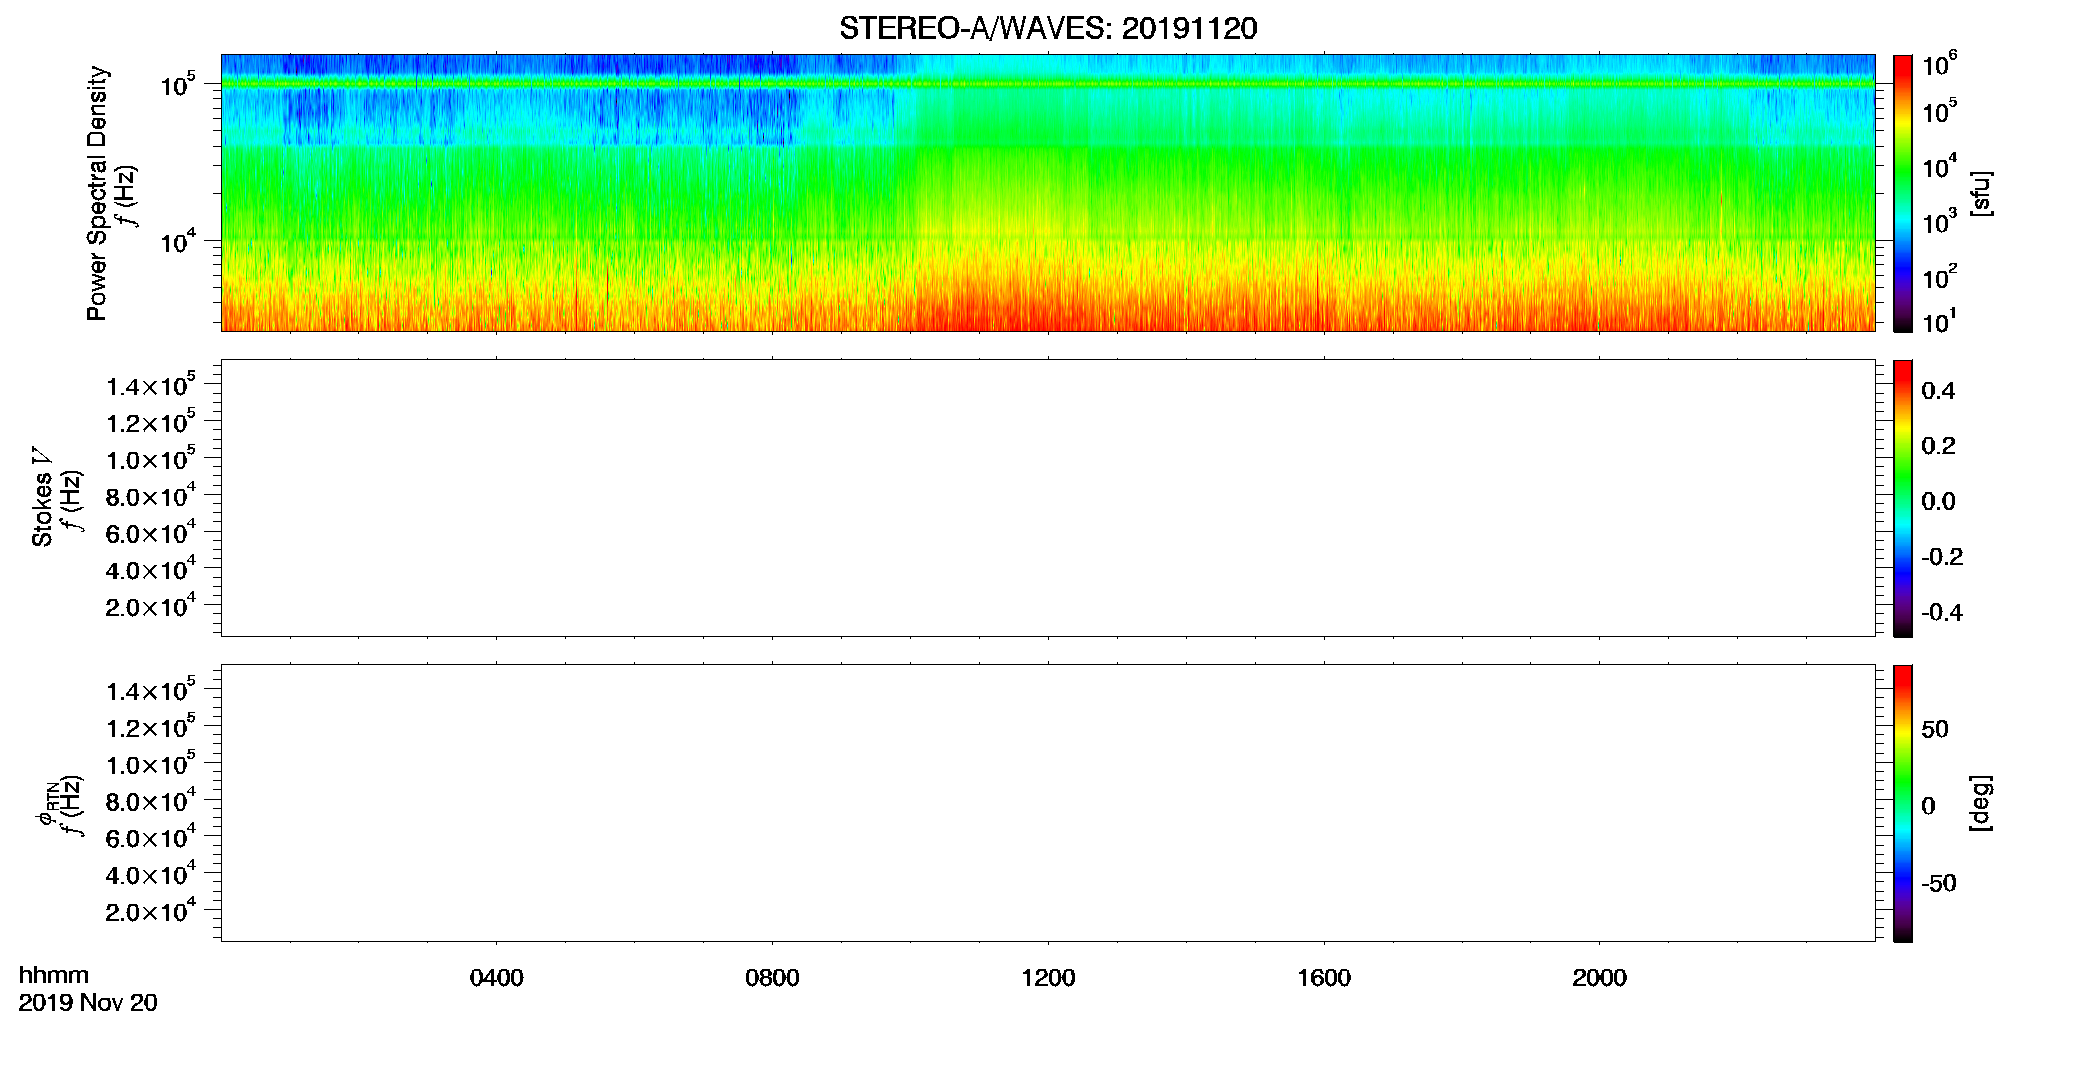Screen dimensions: 2096x1080
Task: Click the 0800 time axis label
Action: coord(772,978)
